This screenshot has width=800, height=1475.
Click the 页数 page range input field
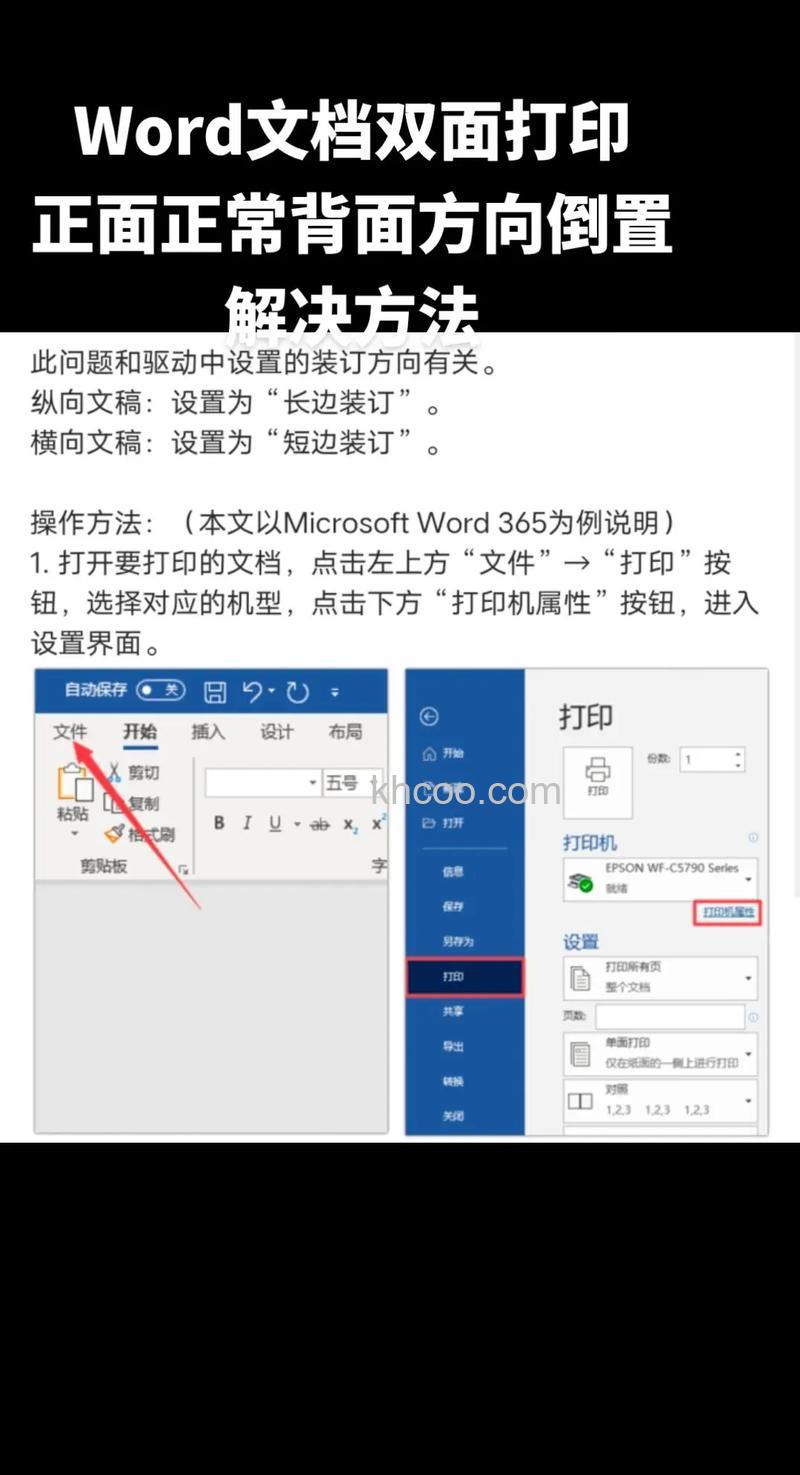[670, 1016]
